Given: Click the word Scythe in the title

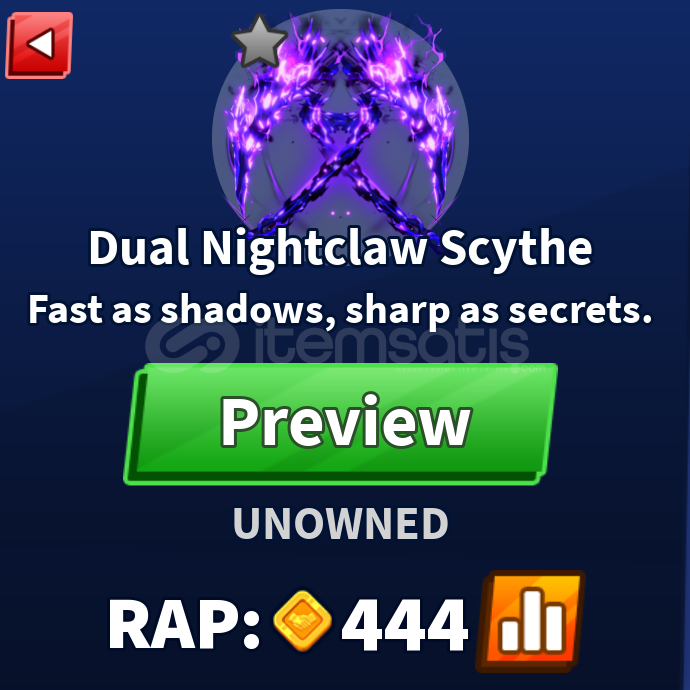Looking at the screenshot, I should 516,250.
